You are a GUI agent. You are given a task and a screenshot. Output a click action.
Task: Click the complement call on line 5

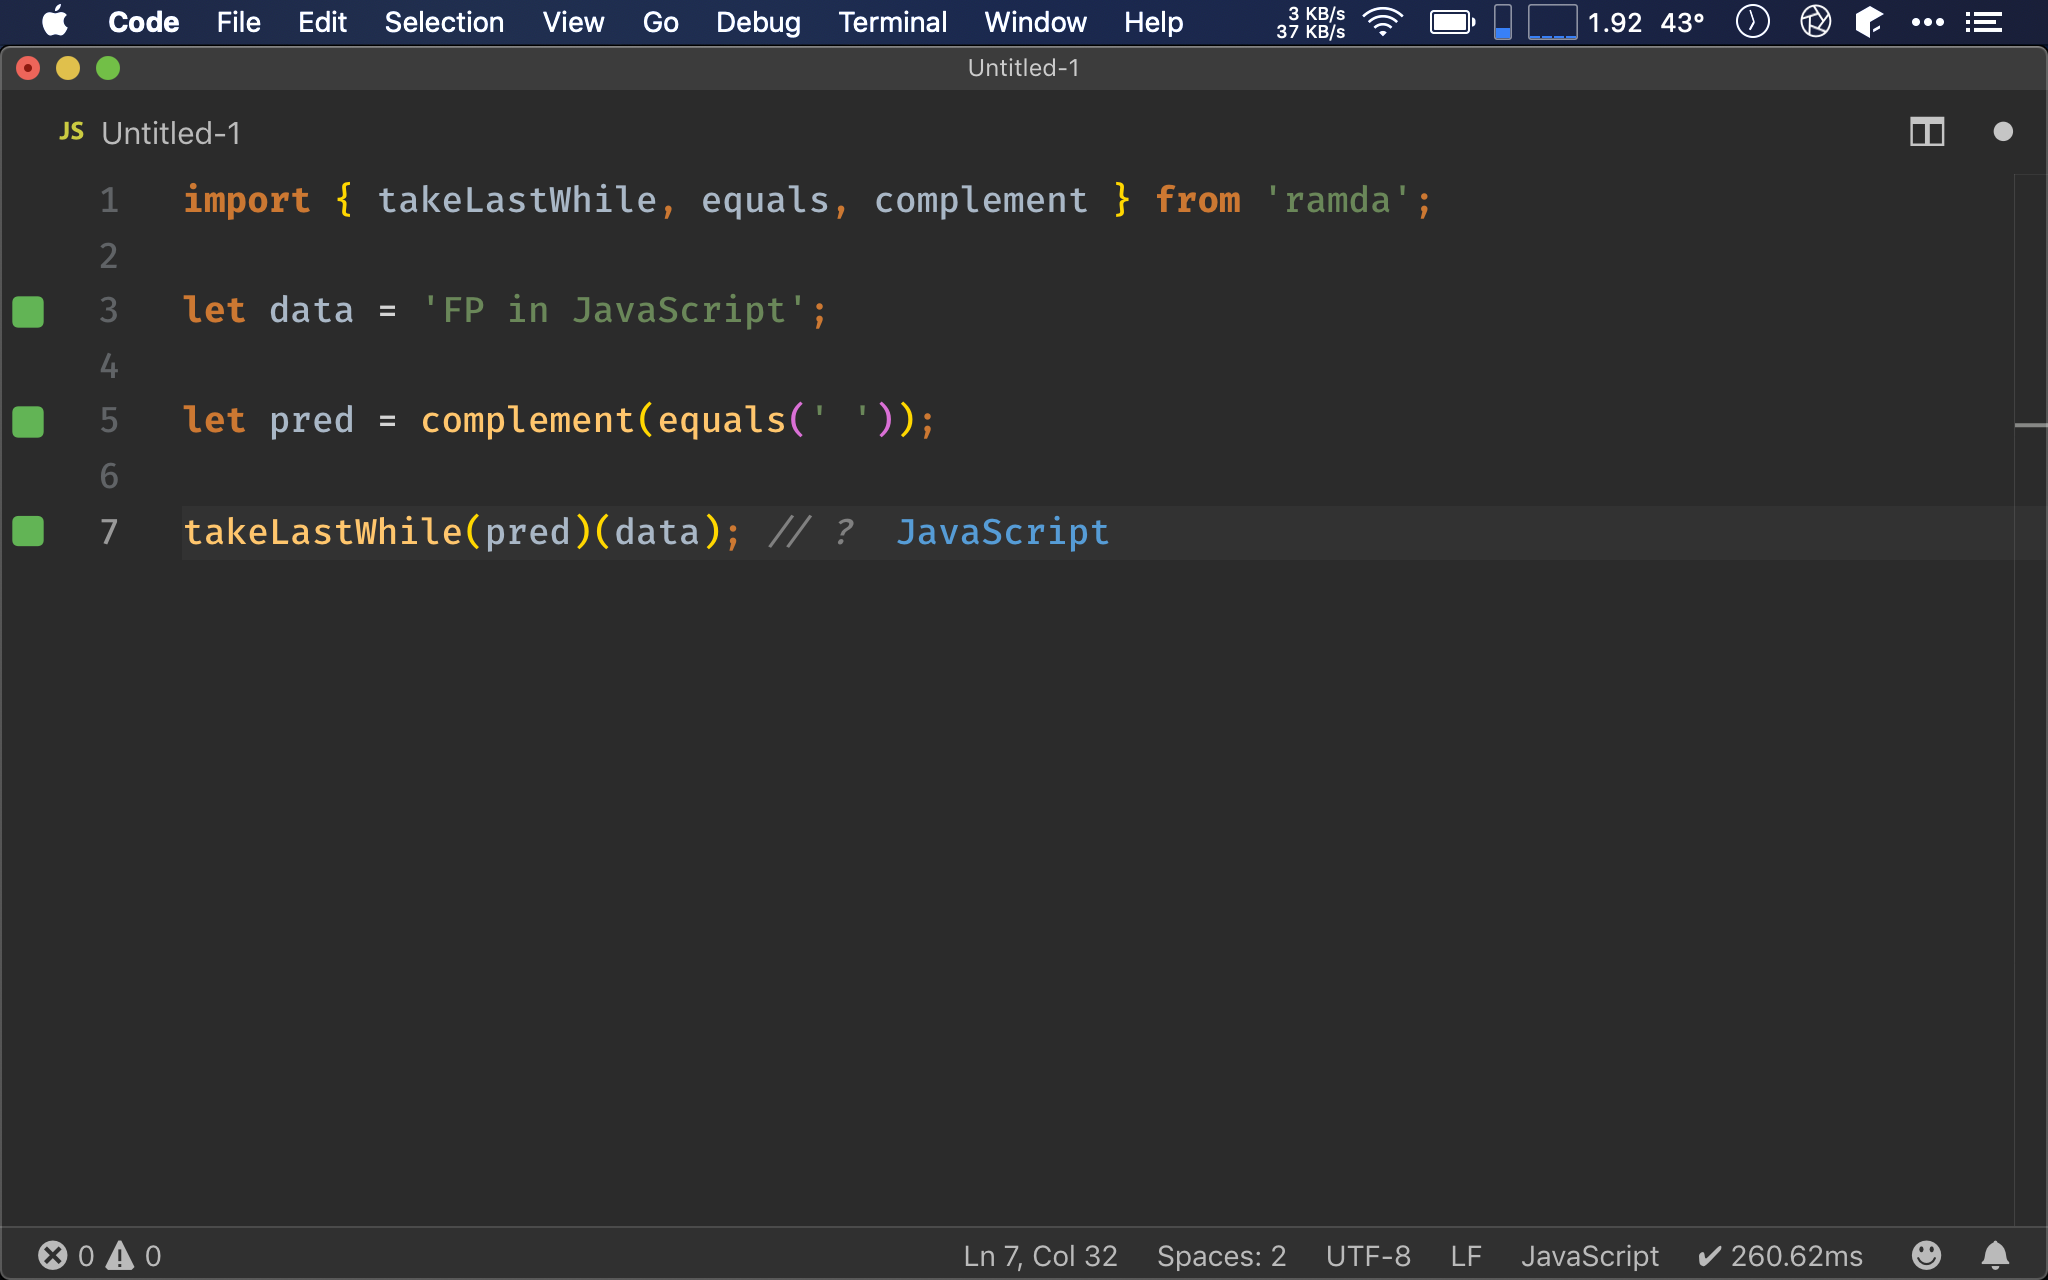coord(527,421)
